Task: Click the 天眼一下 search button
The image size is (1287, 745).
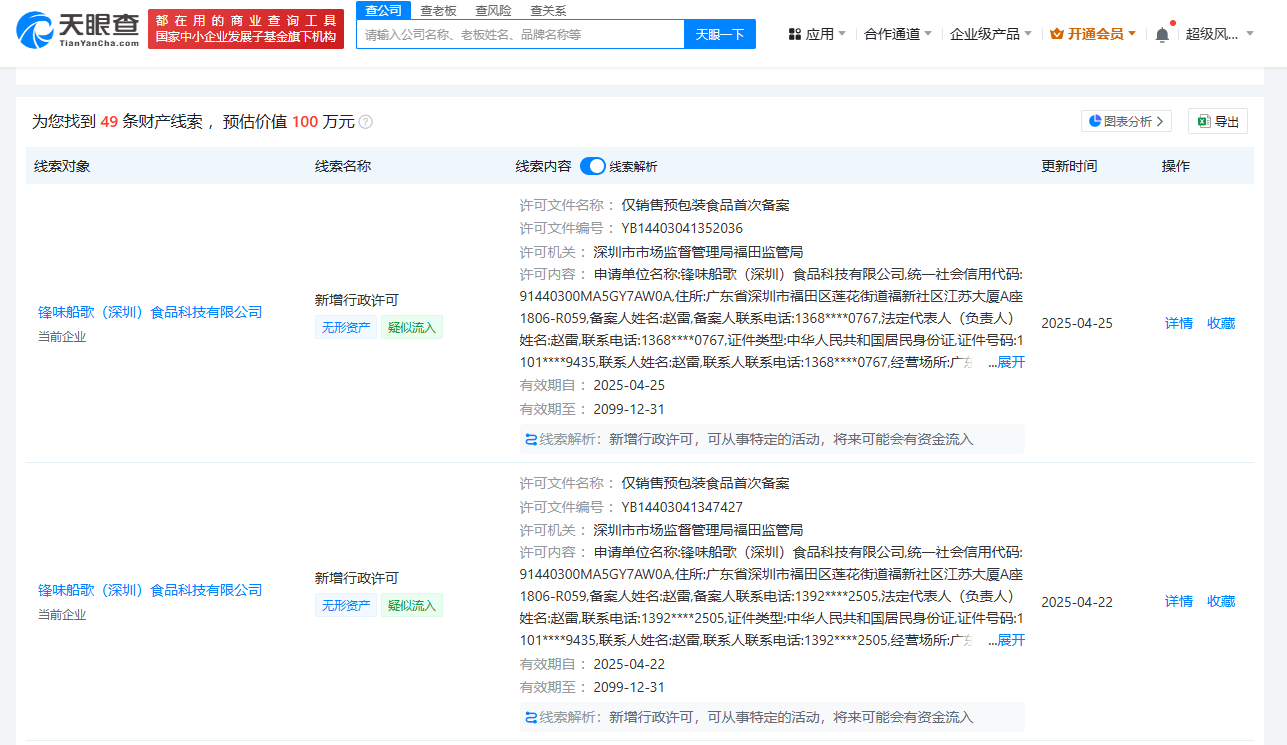Action: click(720, 34)
